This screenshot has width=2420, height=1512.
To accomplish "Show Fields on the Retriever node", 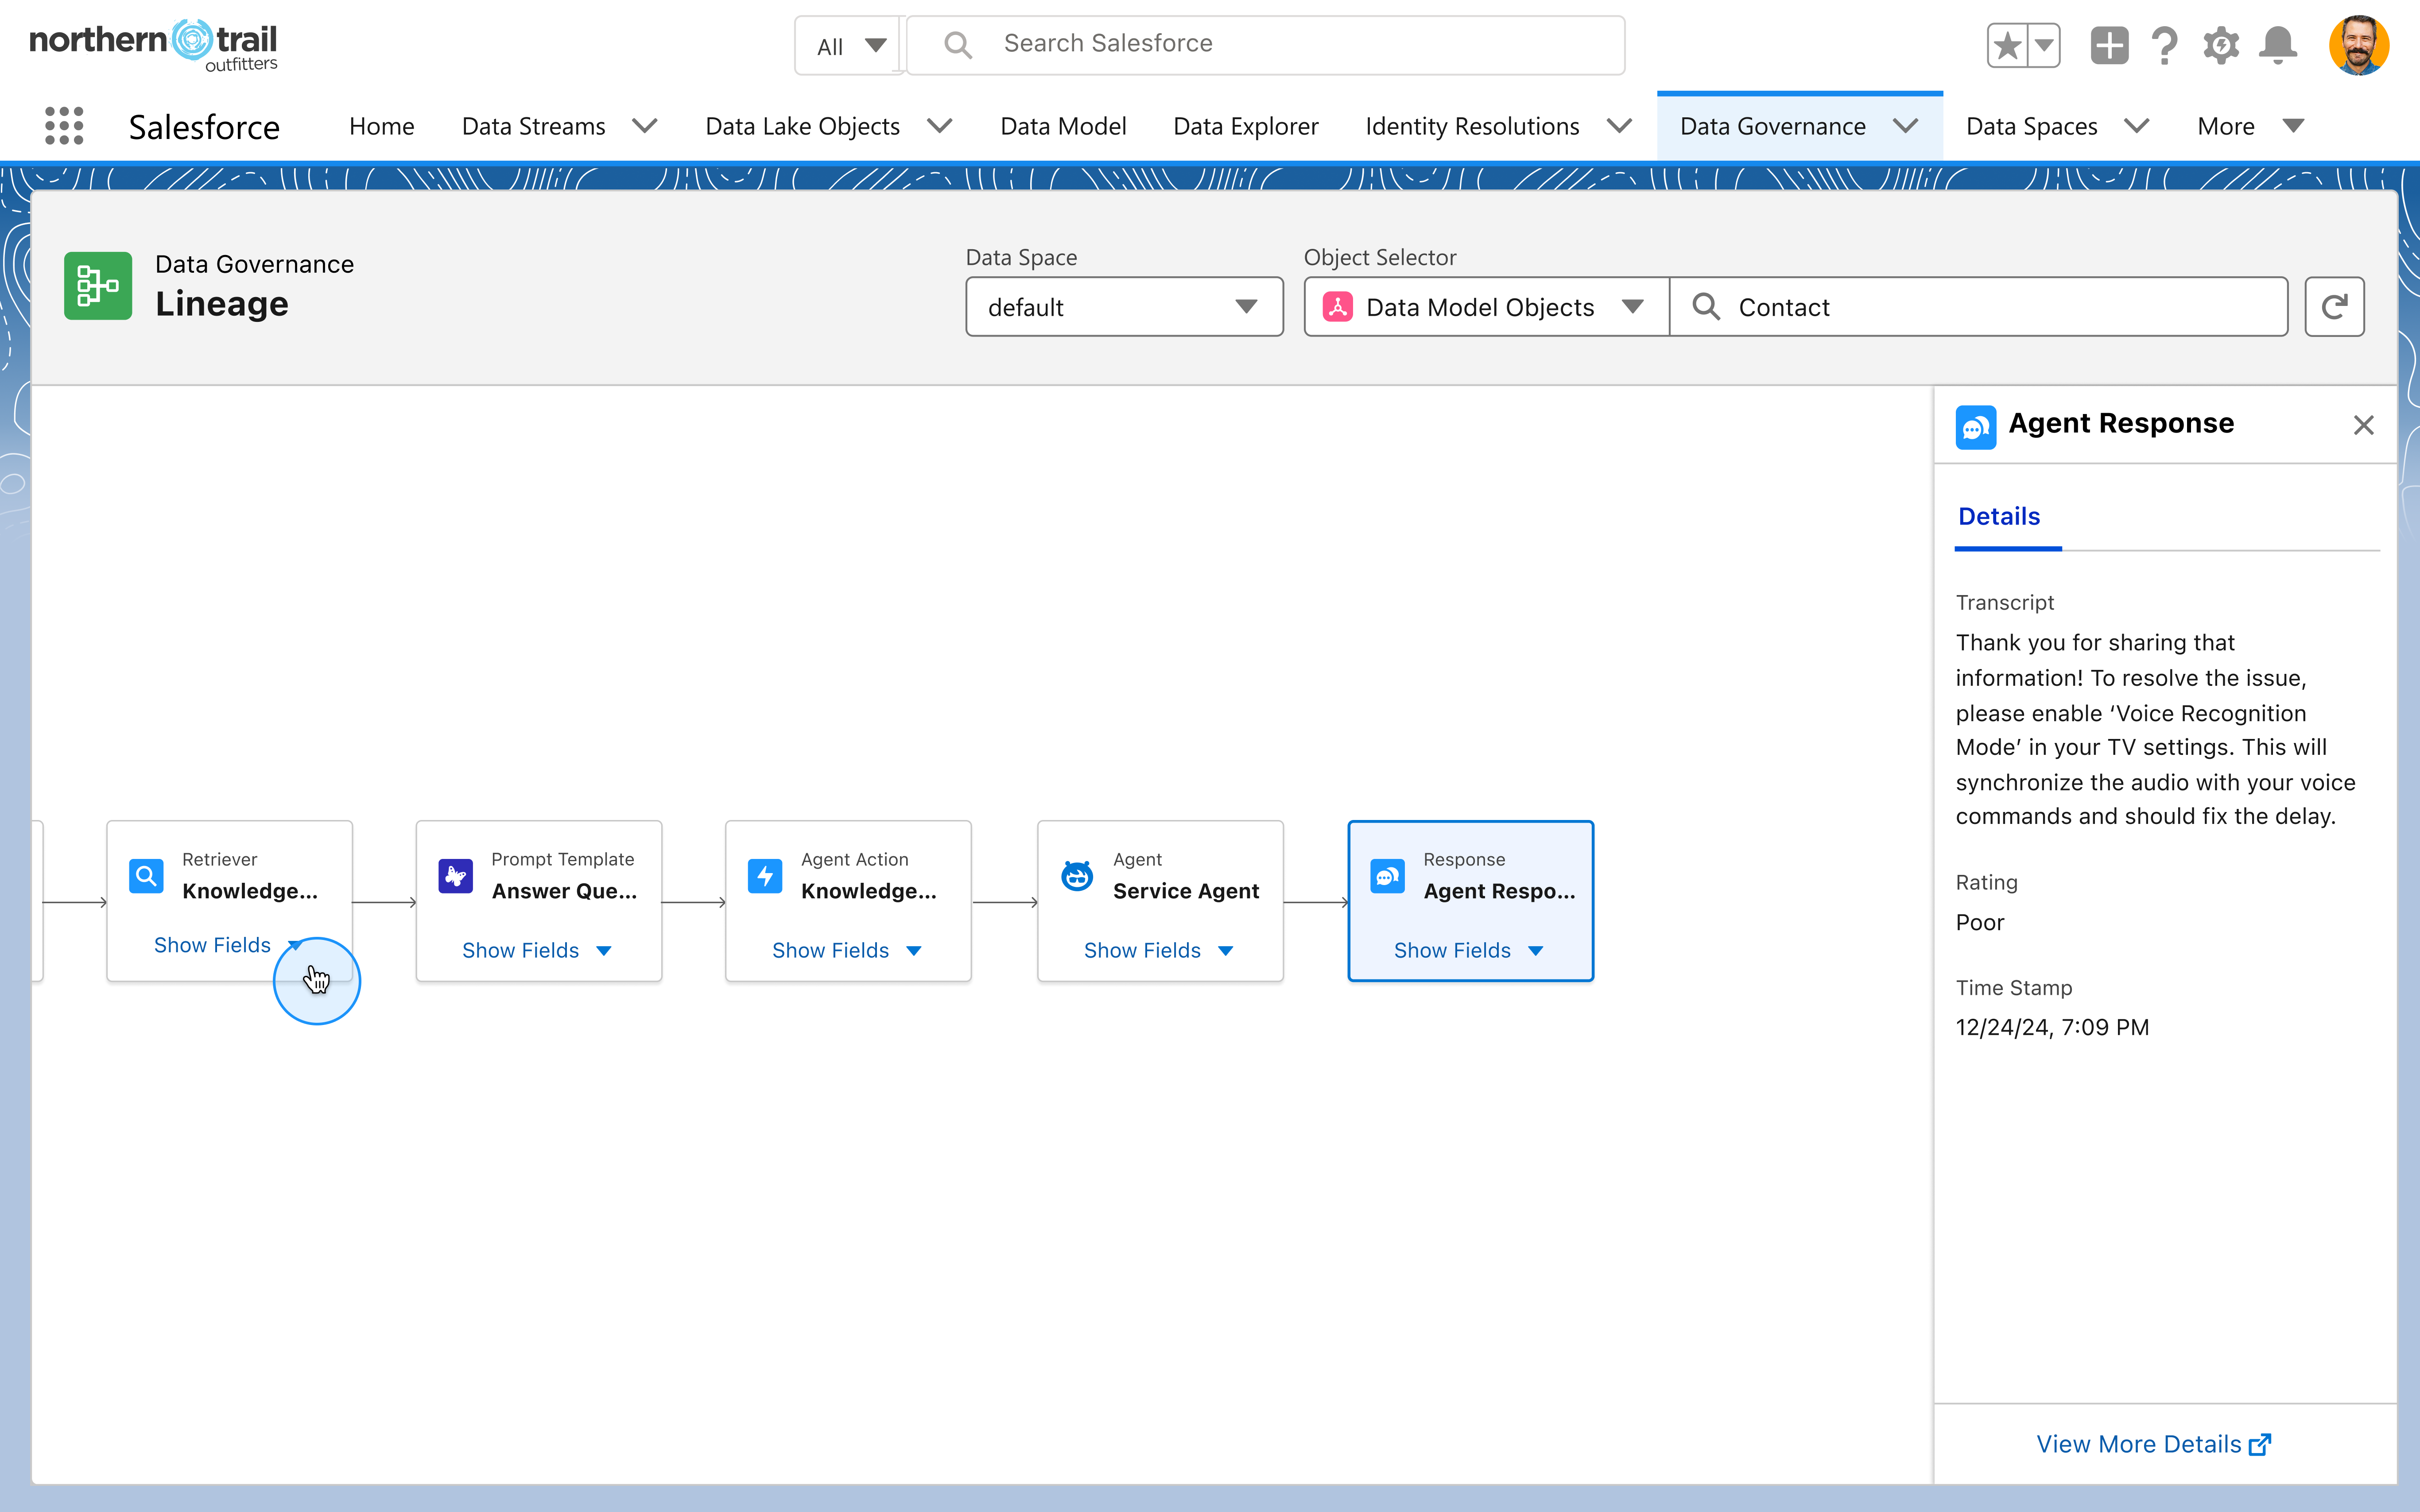I will tap(228, 945).
